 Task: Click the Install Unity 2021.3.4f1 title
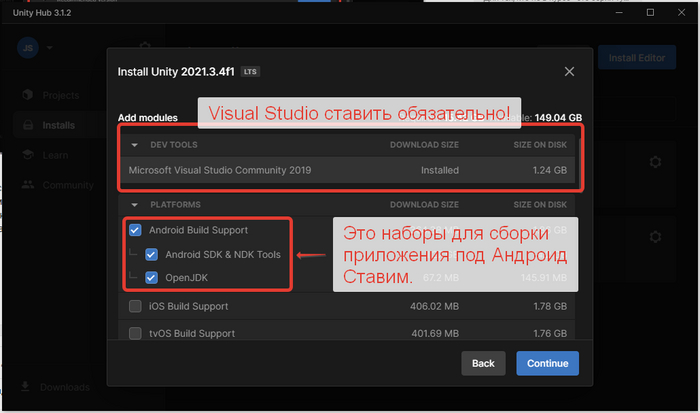[x=176, y=72]
